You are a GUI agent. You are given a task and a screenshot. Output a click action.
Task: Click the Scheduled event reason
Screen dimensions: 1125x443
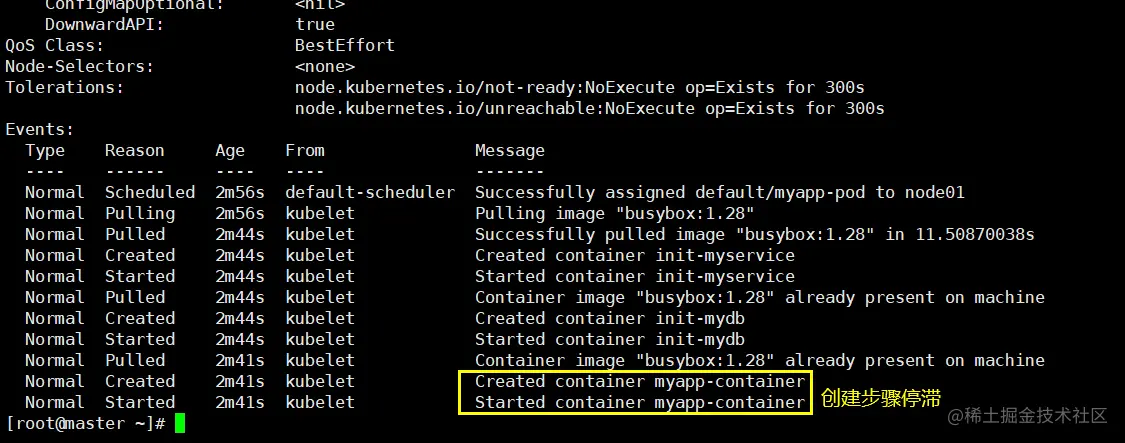click(149, 192)
